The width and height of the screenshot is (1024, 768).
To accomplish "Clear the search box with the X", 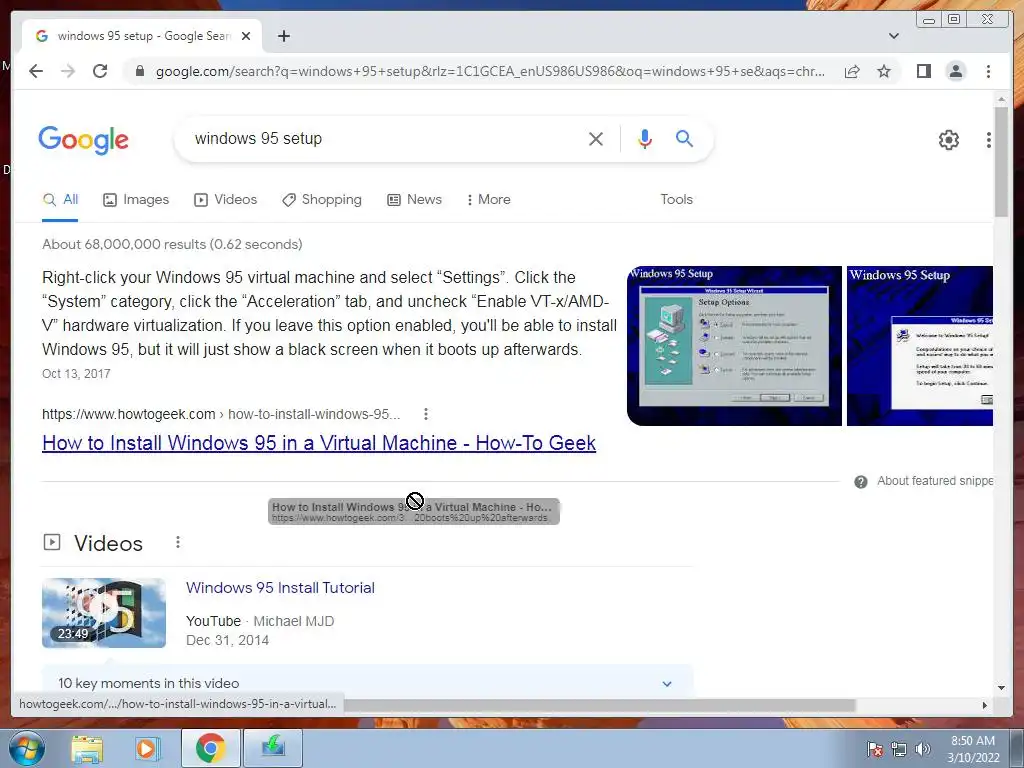I will 596,138.
